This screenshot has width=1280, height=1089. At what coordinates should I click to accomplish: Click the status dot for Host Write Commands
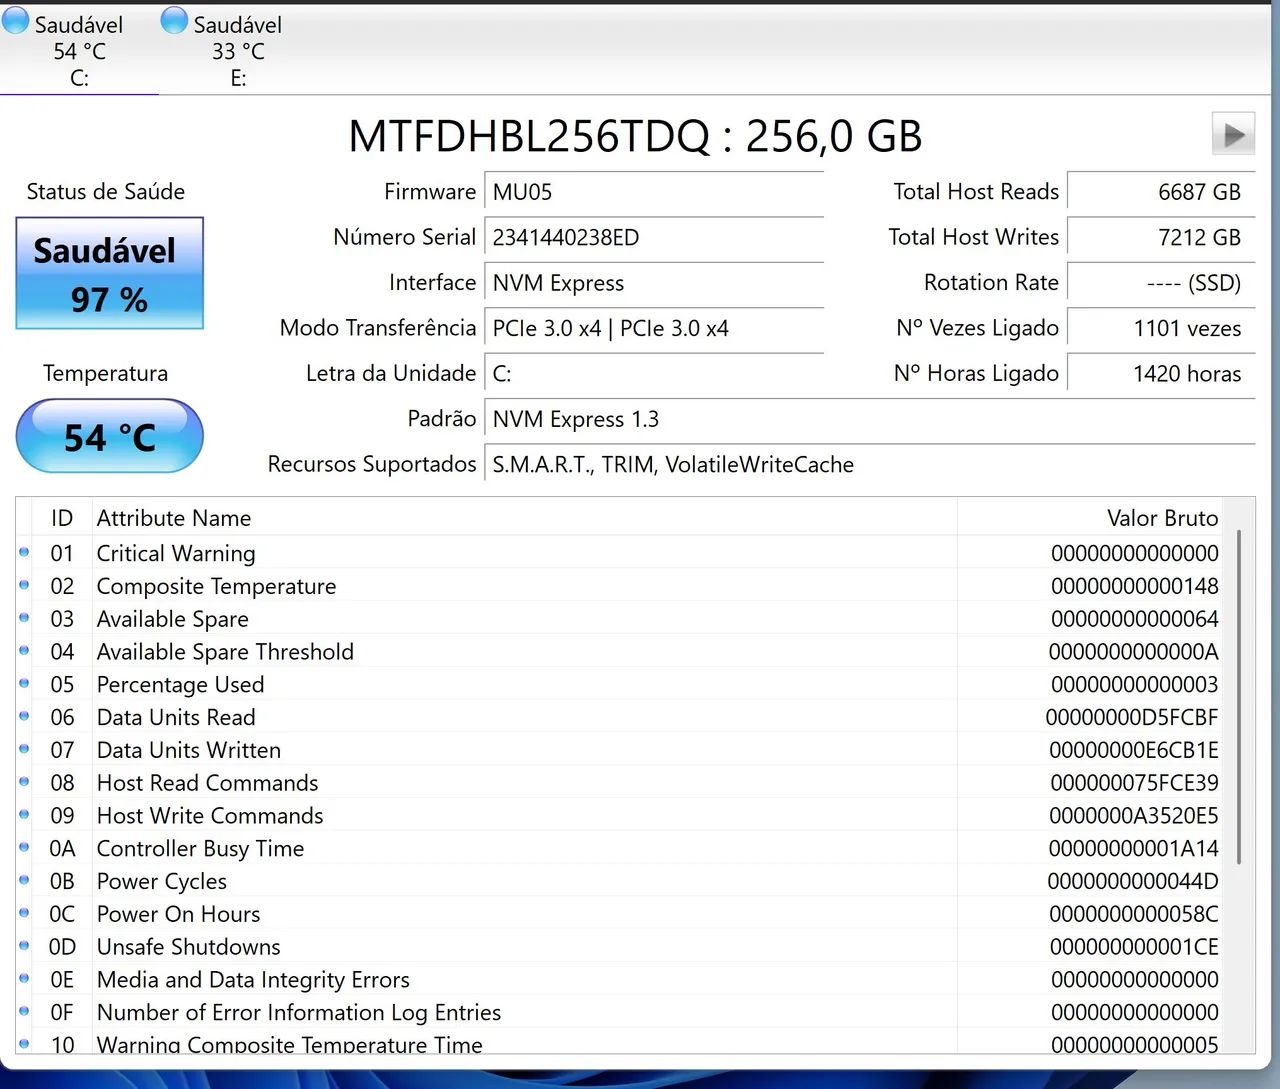coord(24,815)
